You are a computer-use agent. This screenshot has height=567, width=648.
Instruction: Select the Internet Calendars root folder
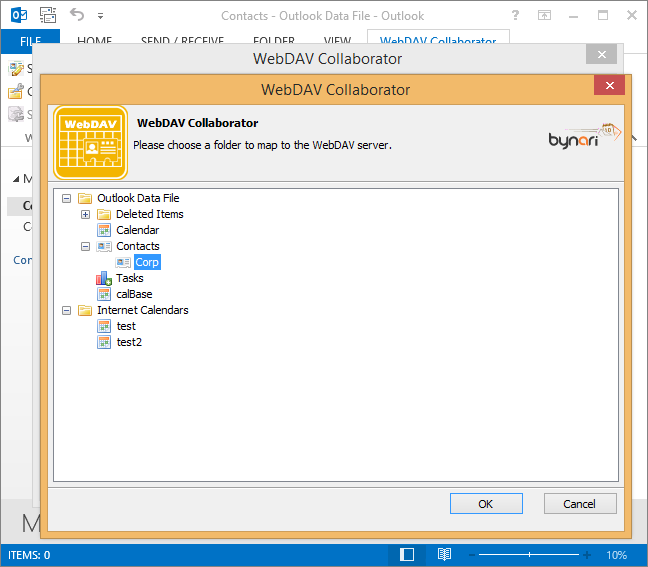click(143, 310)
